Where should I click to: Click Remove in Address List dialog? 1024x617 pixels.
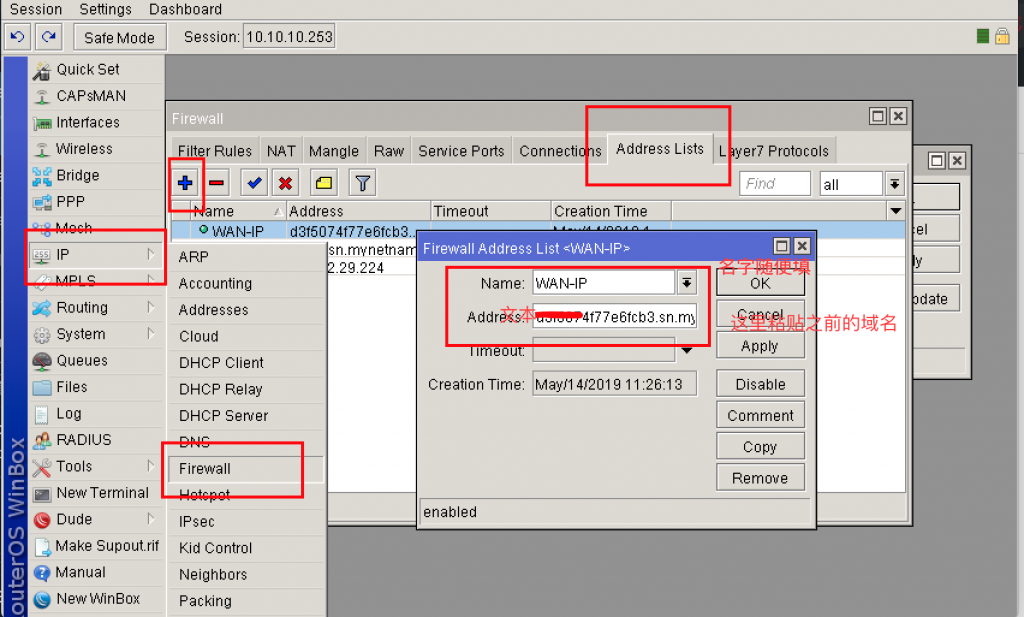coord(760,478)
